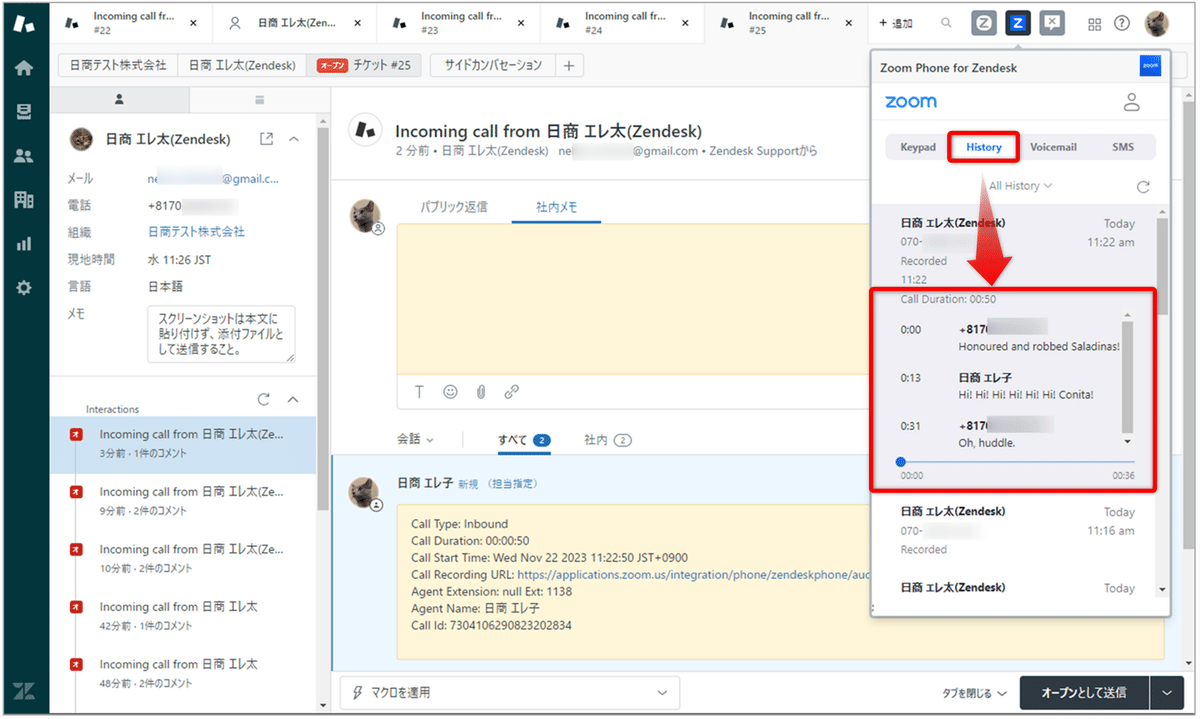This screenshot has width=1200, height=719.
Task: Click the 担当指定 assignee link
Action: (x=512, y=483)
